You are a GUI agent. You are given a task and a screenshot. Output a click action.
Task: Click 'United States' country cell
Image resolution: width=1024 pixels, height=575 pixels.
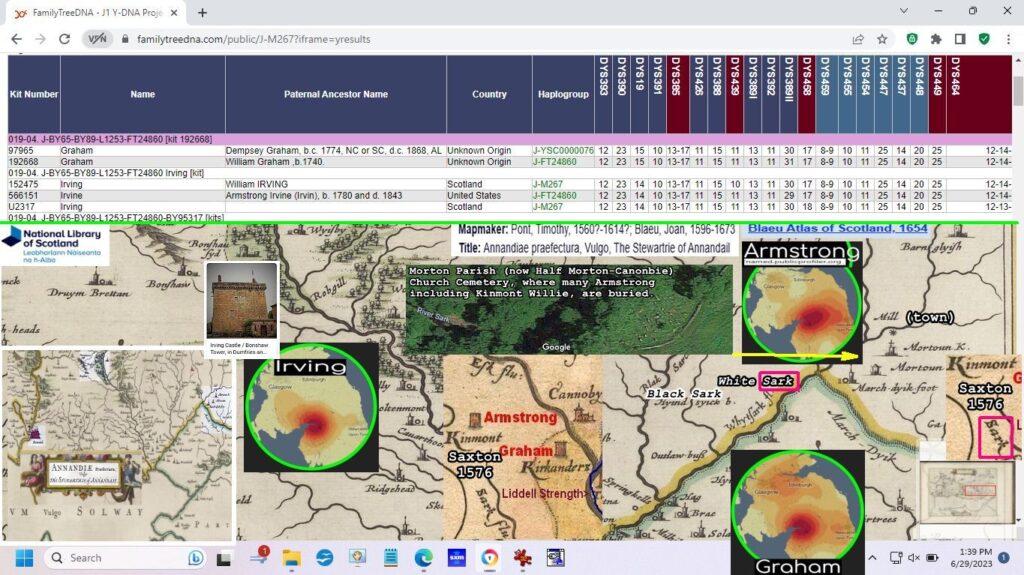pos(489,196)
